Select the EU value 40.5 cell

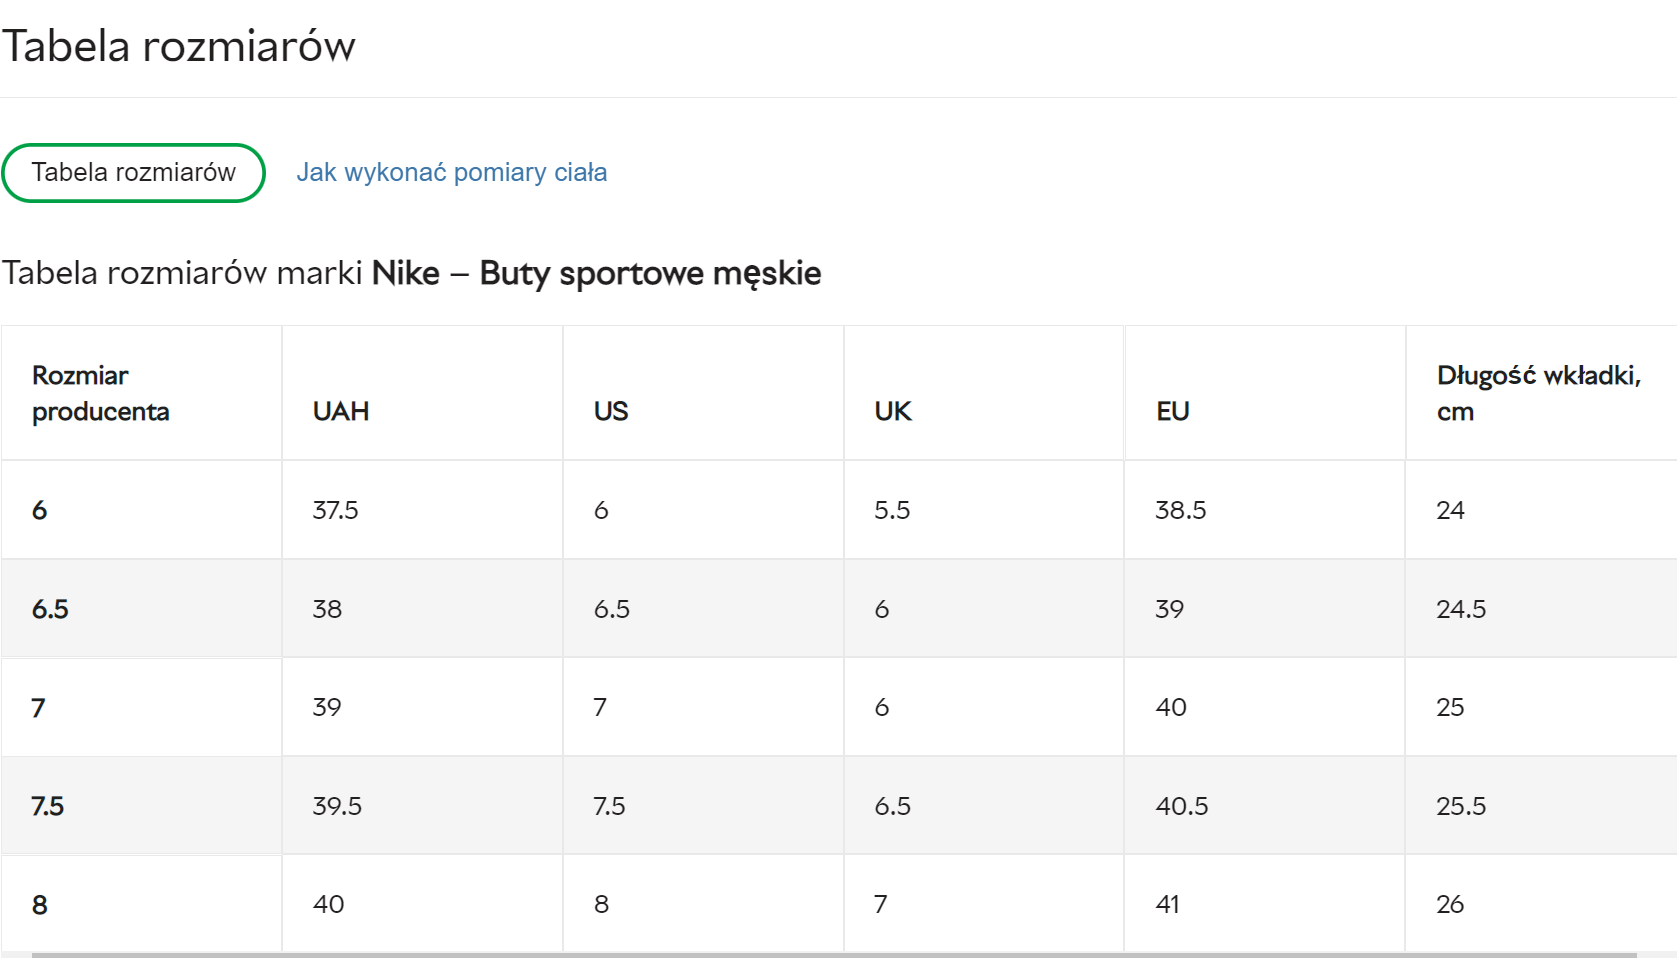pyautogui.click(x=1181, y=806)
